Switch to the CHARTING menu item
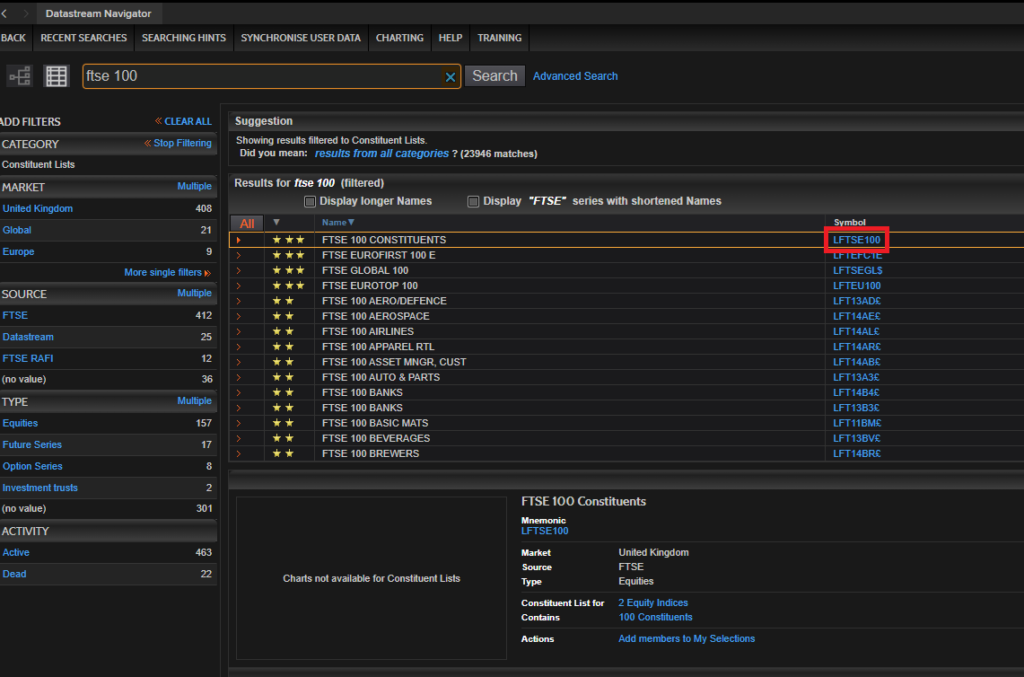The height and width of the screenshot is (677, 1024). pos(399,38)
